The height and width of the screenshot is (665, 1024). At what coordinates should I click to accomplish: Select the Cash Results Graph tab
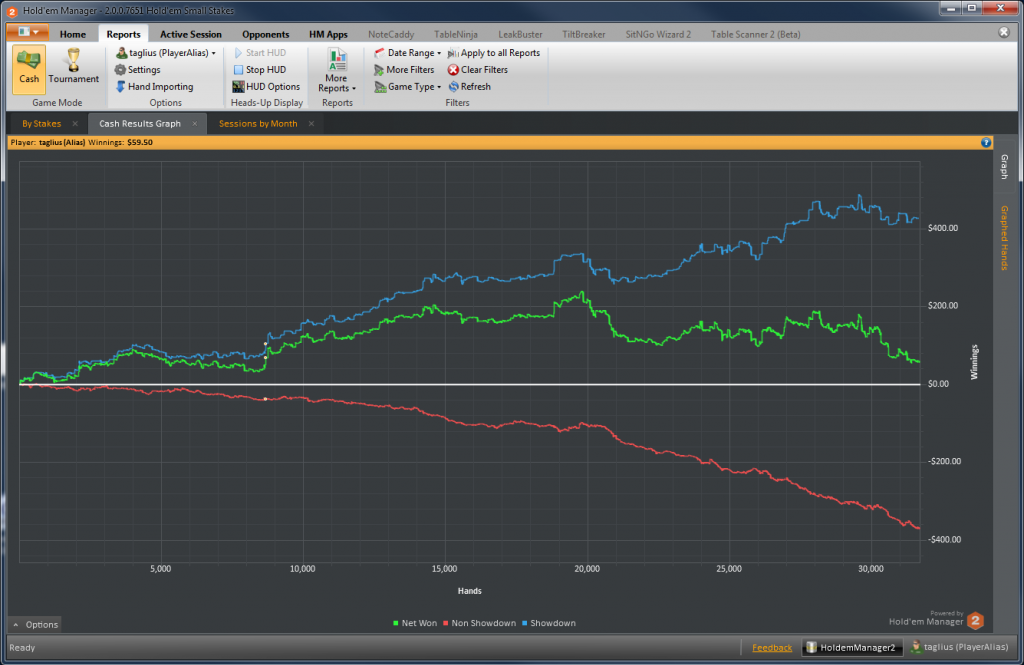point(140,123)
